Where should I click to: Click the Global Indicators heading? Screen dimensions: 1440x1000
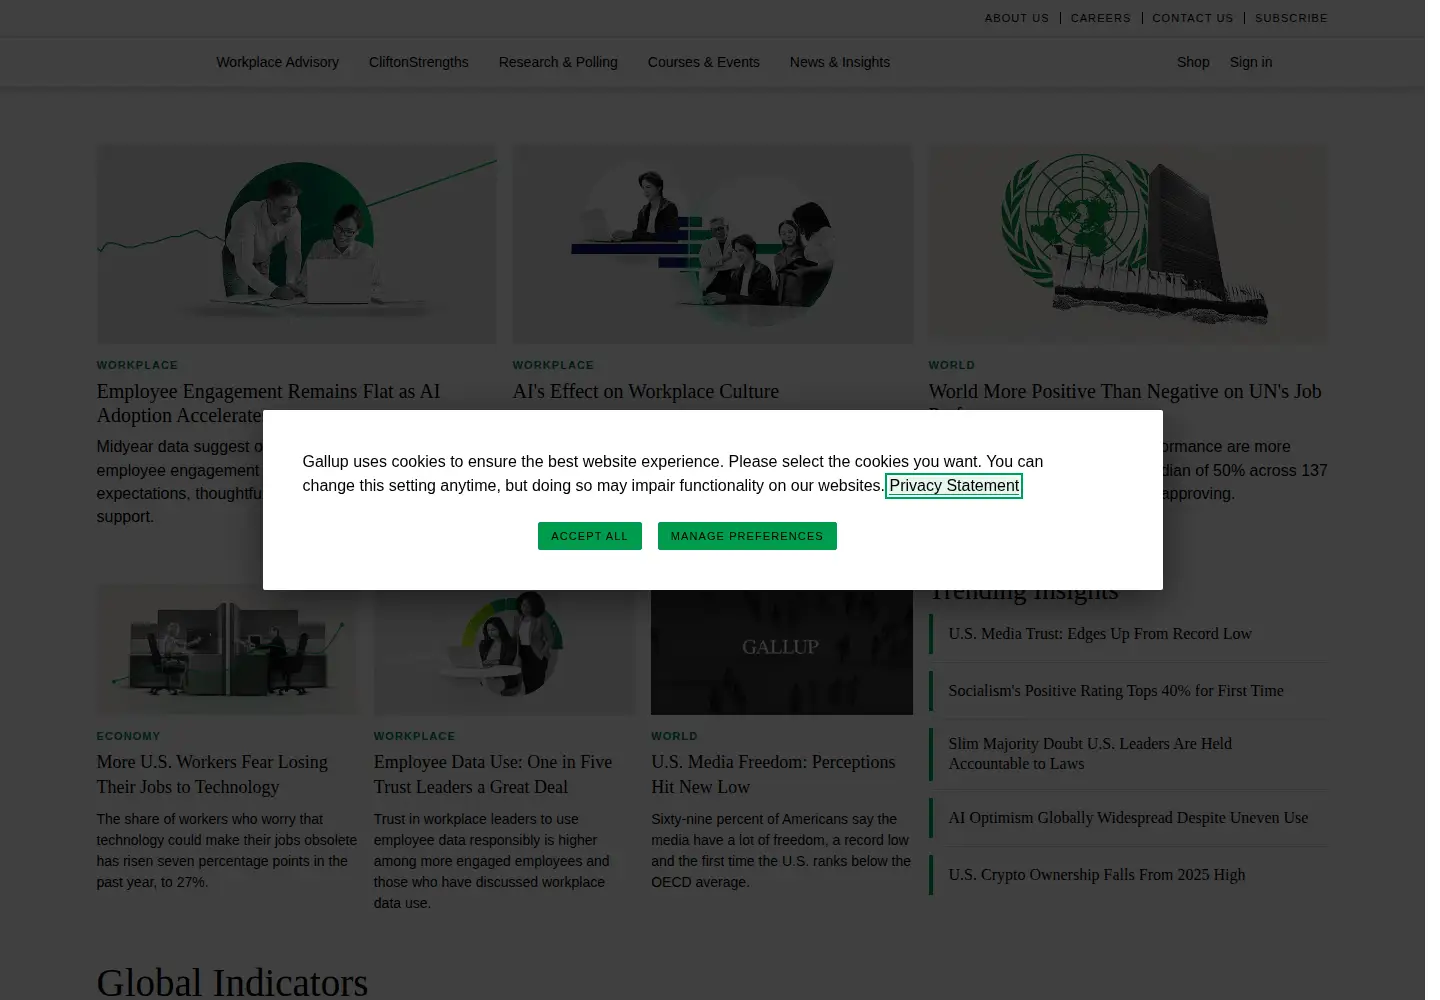point(232,982)
